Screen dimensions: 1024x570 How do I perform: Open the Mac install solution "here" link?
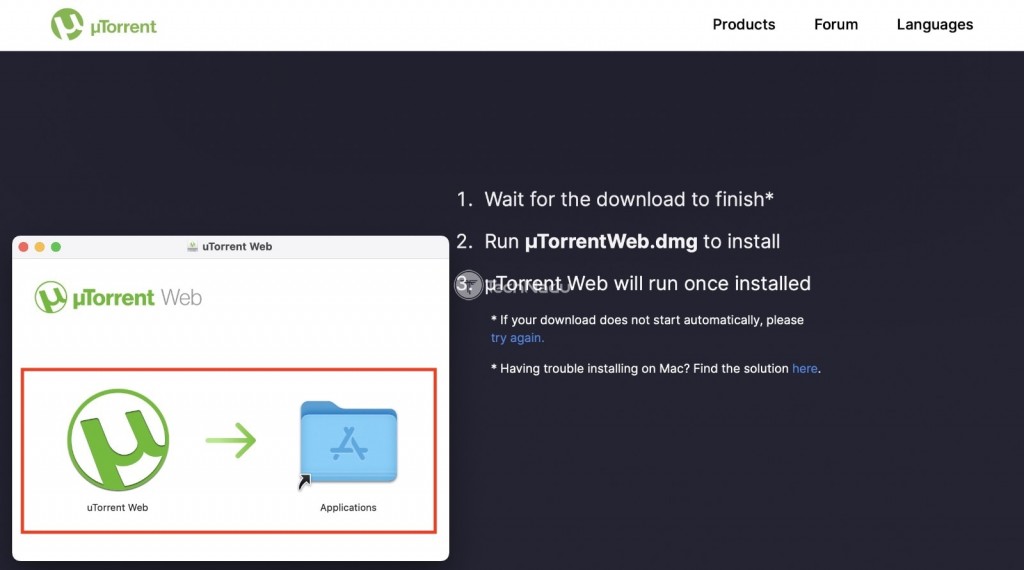click(804, 368)
